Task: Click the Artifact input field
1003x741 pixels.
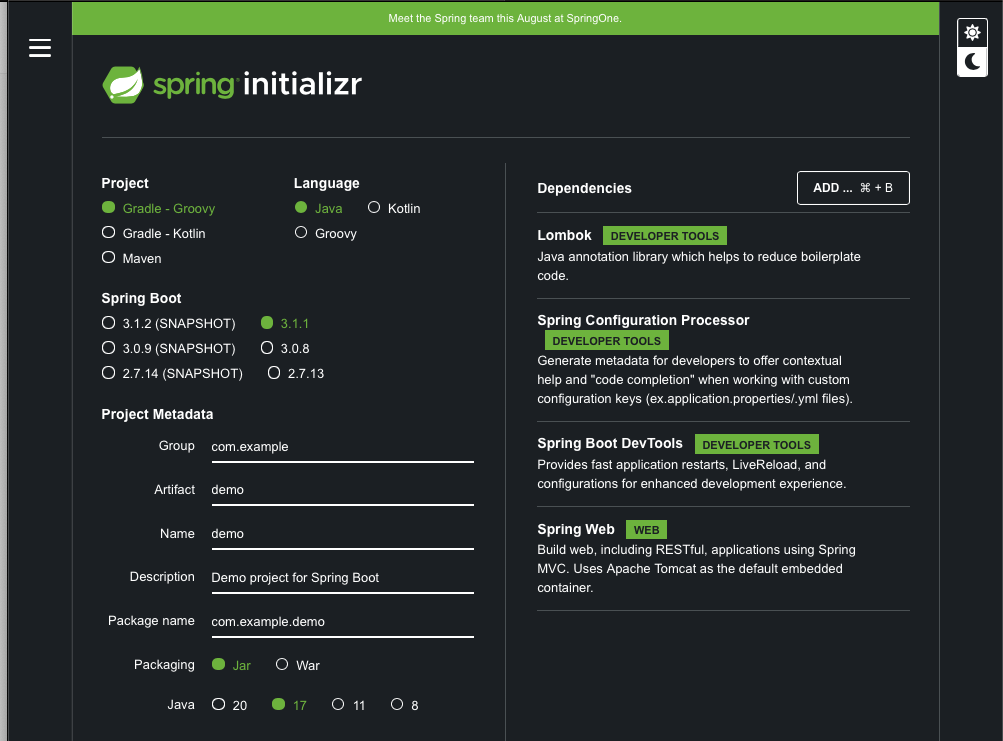Action: (342, 490)
